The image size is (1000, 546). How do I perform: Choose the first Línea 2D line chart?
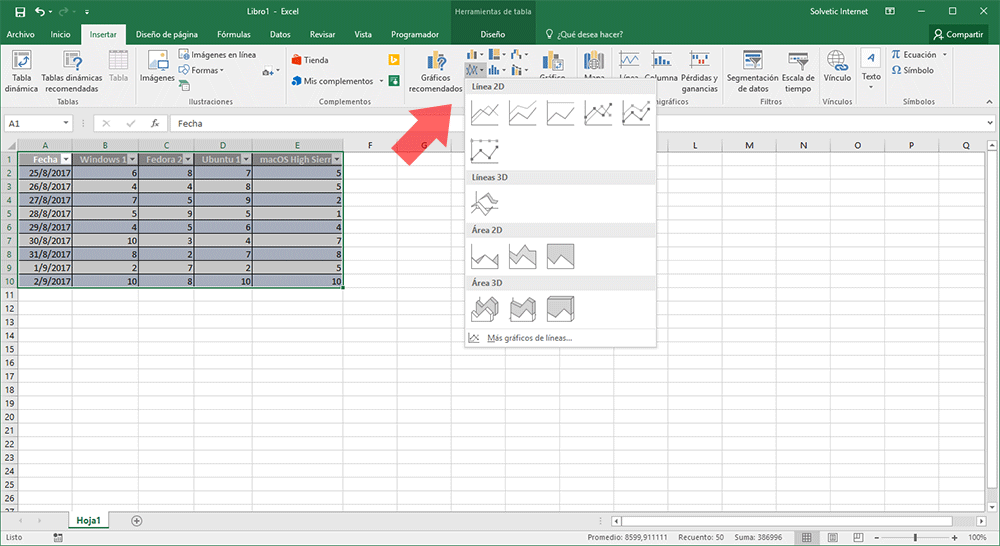pyautogui.click(x=485, y=113)
